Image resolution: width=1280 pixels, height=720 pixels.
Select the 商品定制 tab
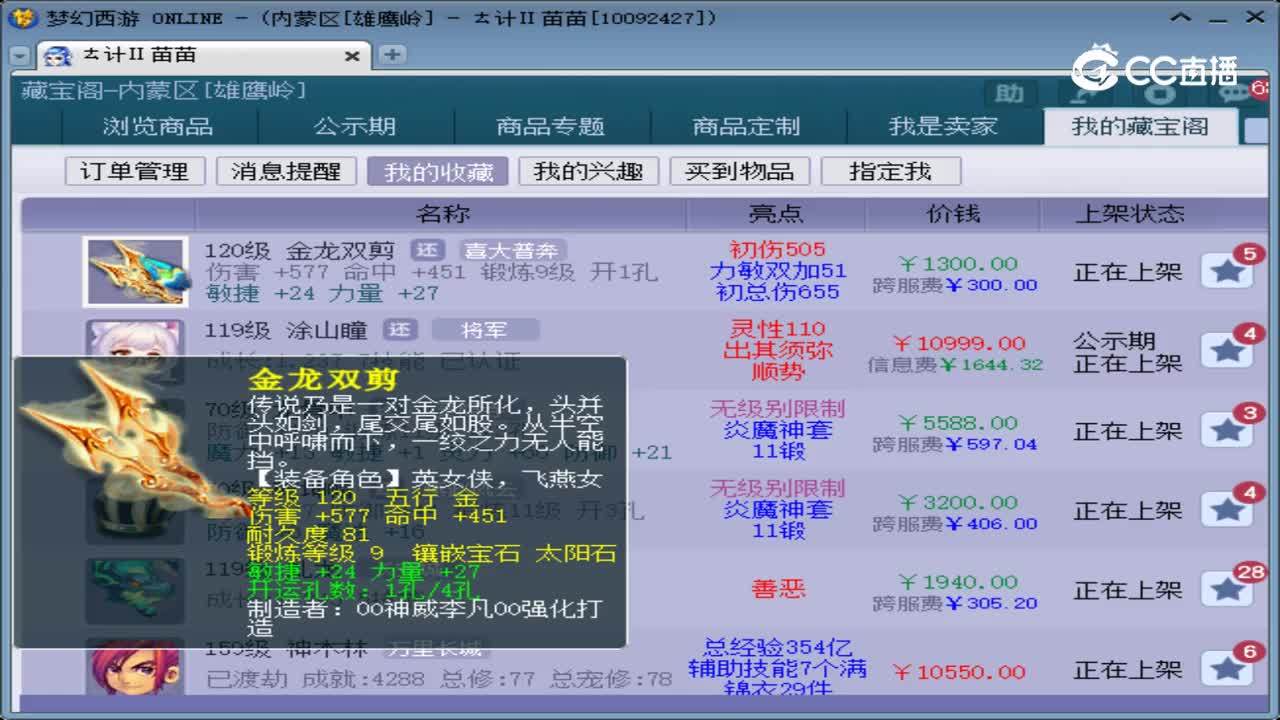pyautogui.click(x=747, y=127)
